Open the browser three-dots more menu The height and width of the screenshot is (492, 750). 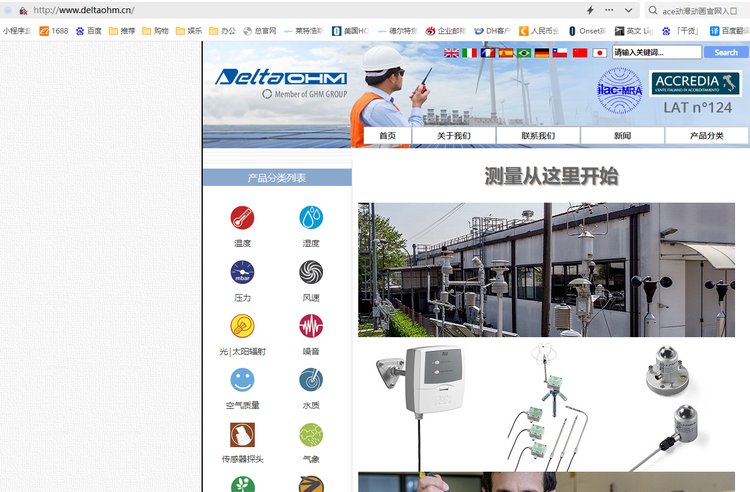point(609,10)
